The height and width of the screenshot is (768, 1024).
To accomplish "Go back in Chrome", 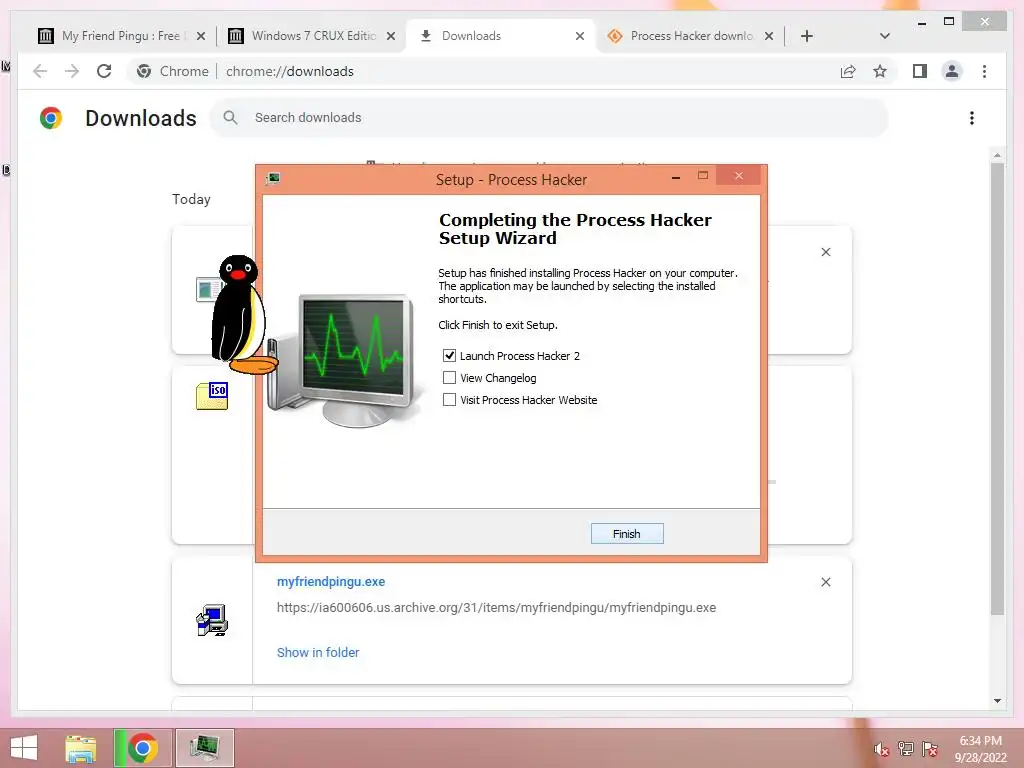I will [x=40, y=71].
